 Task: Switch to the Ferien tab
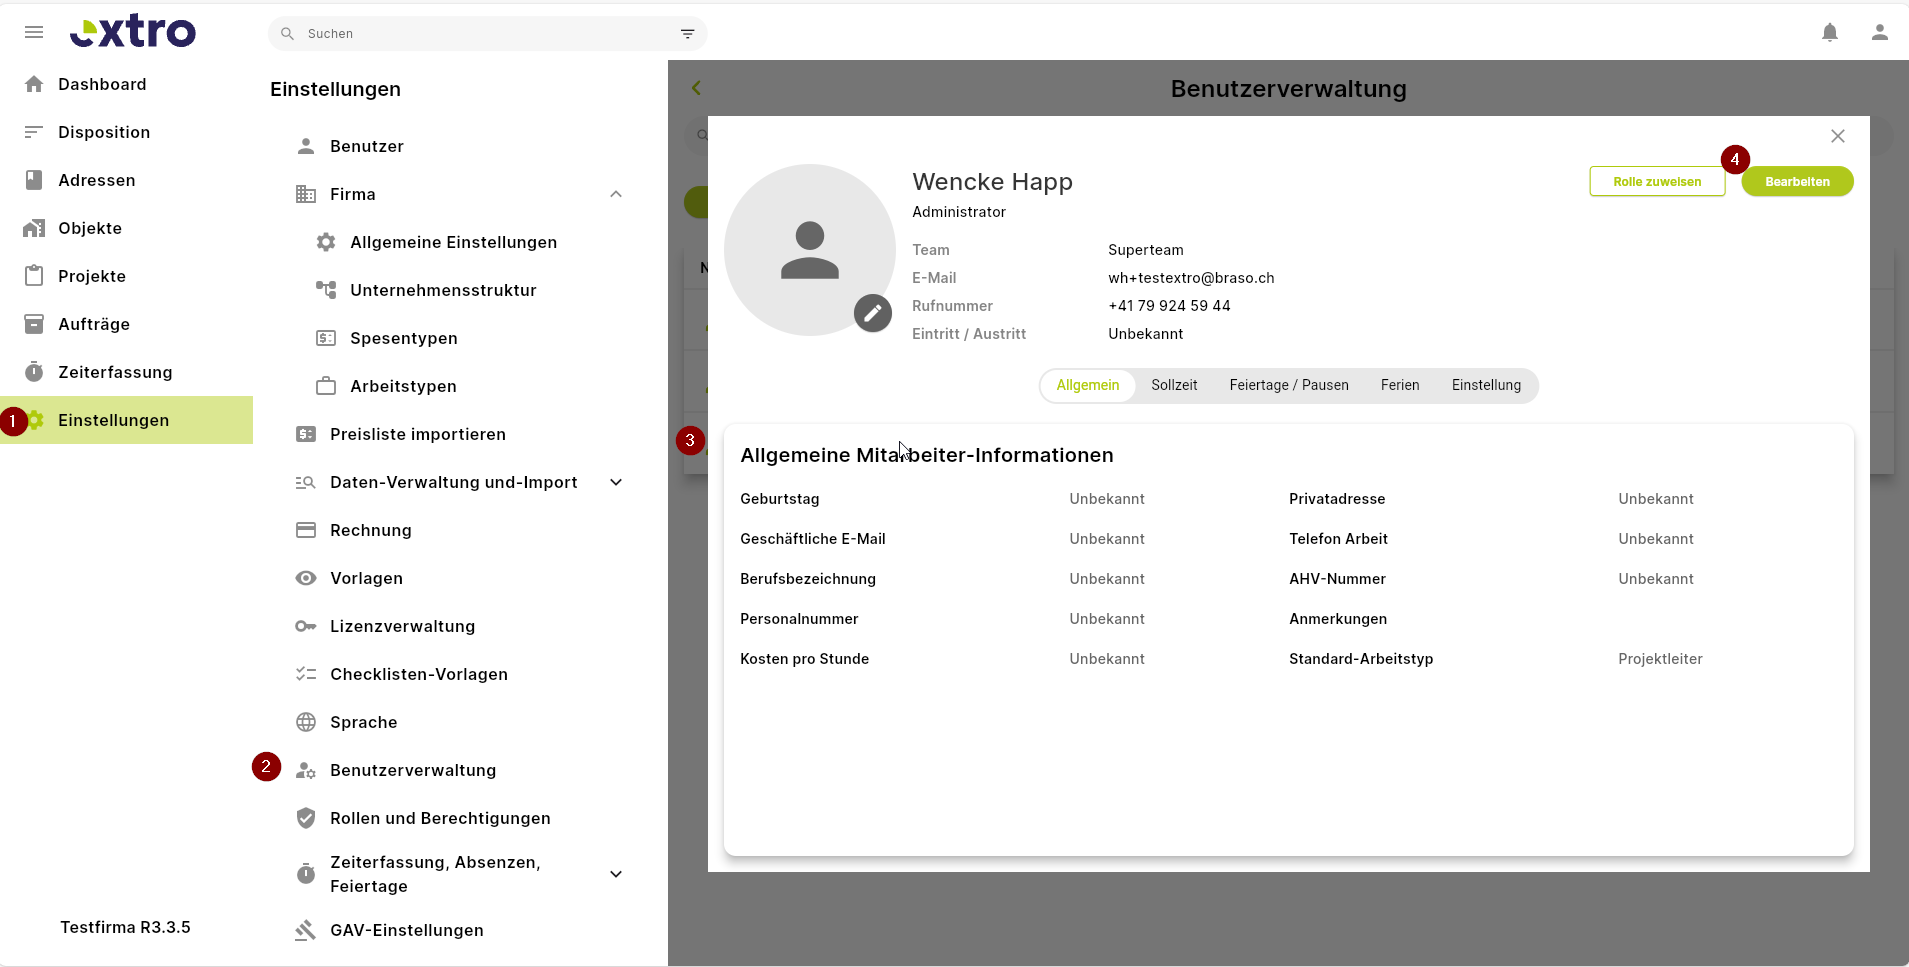[1400, 385]
